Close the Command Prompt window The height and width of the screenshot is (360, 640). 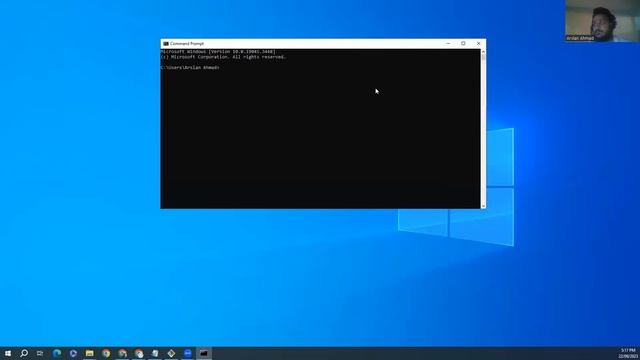(478, 43)
